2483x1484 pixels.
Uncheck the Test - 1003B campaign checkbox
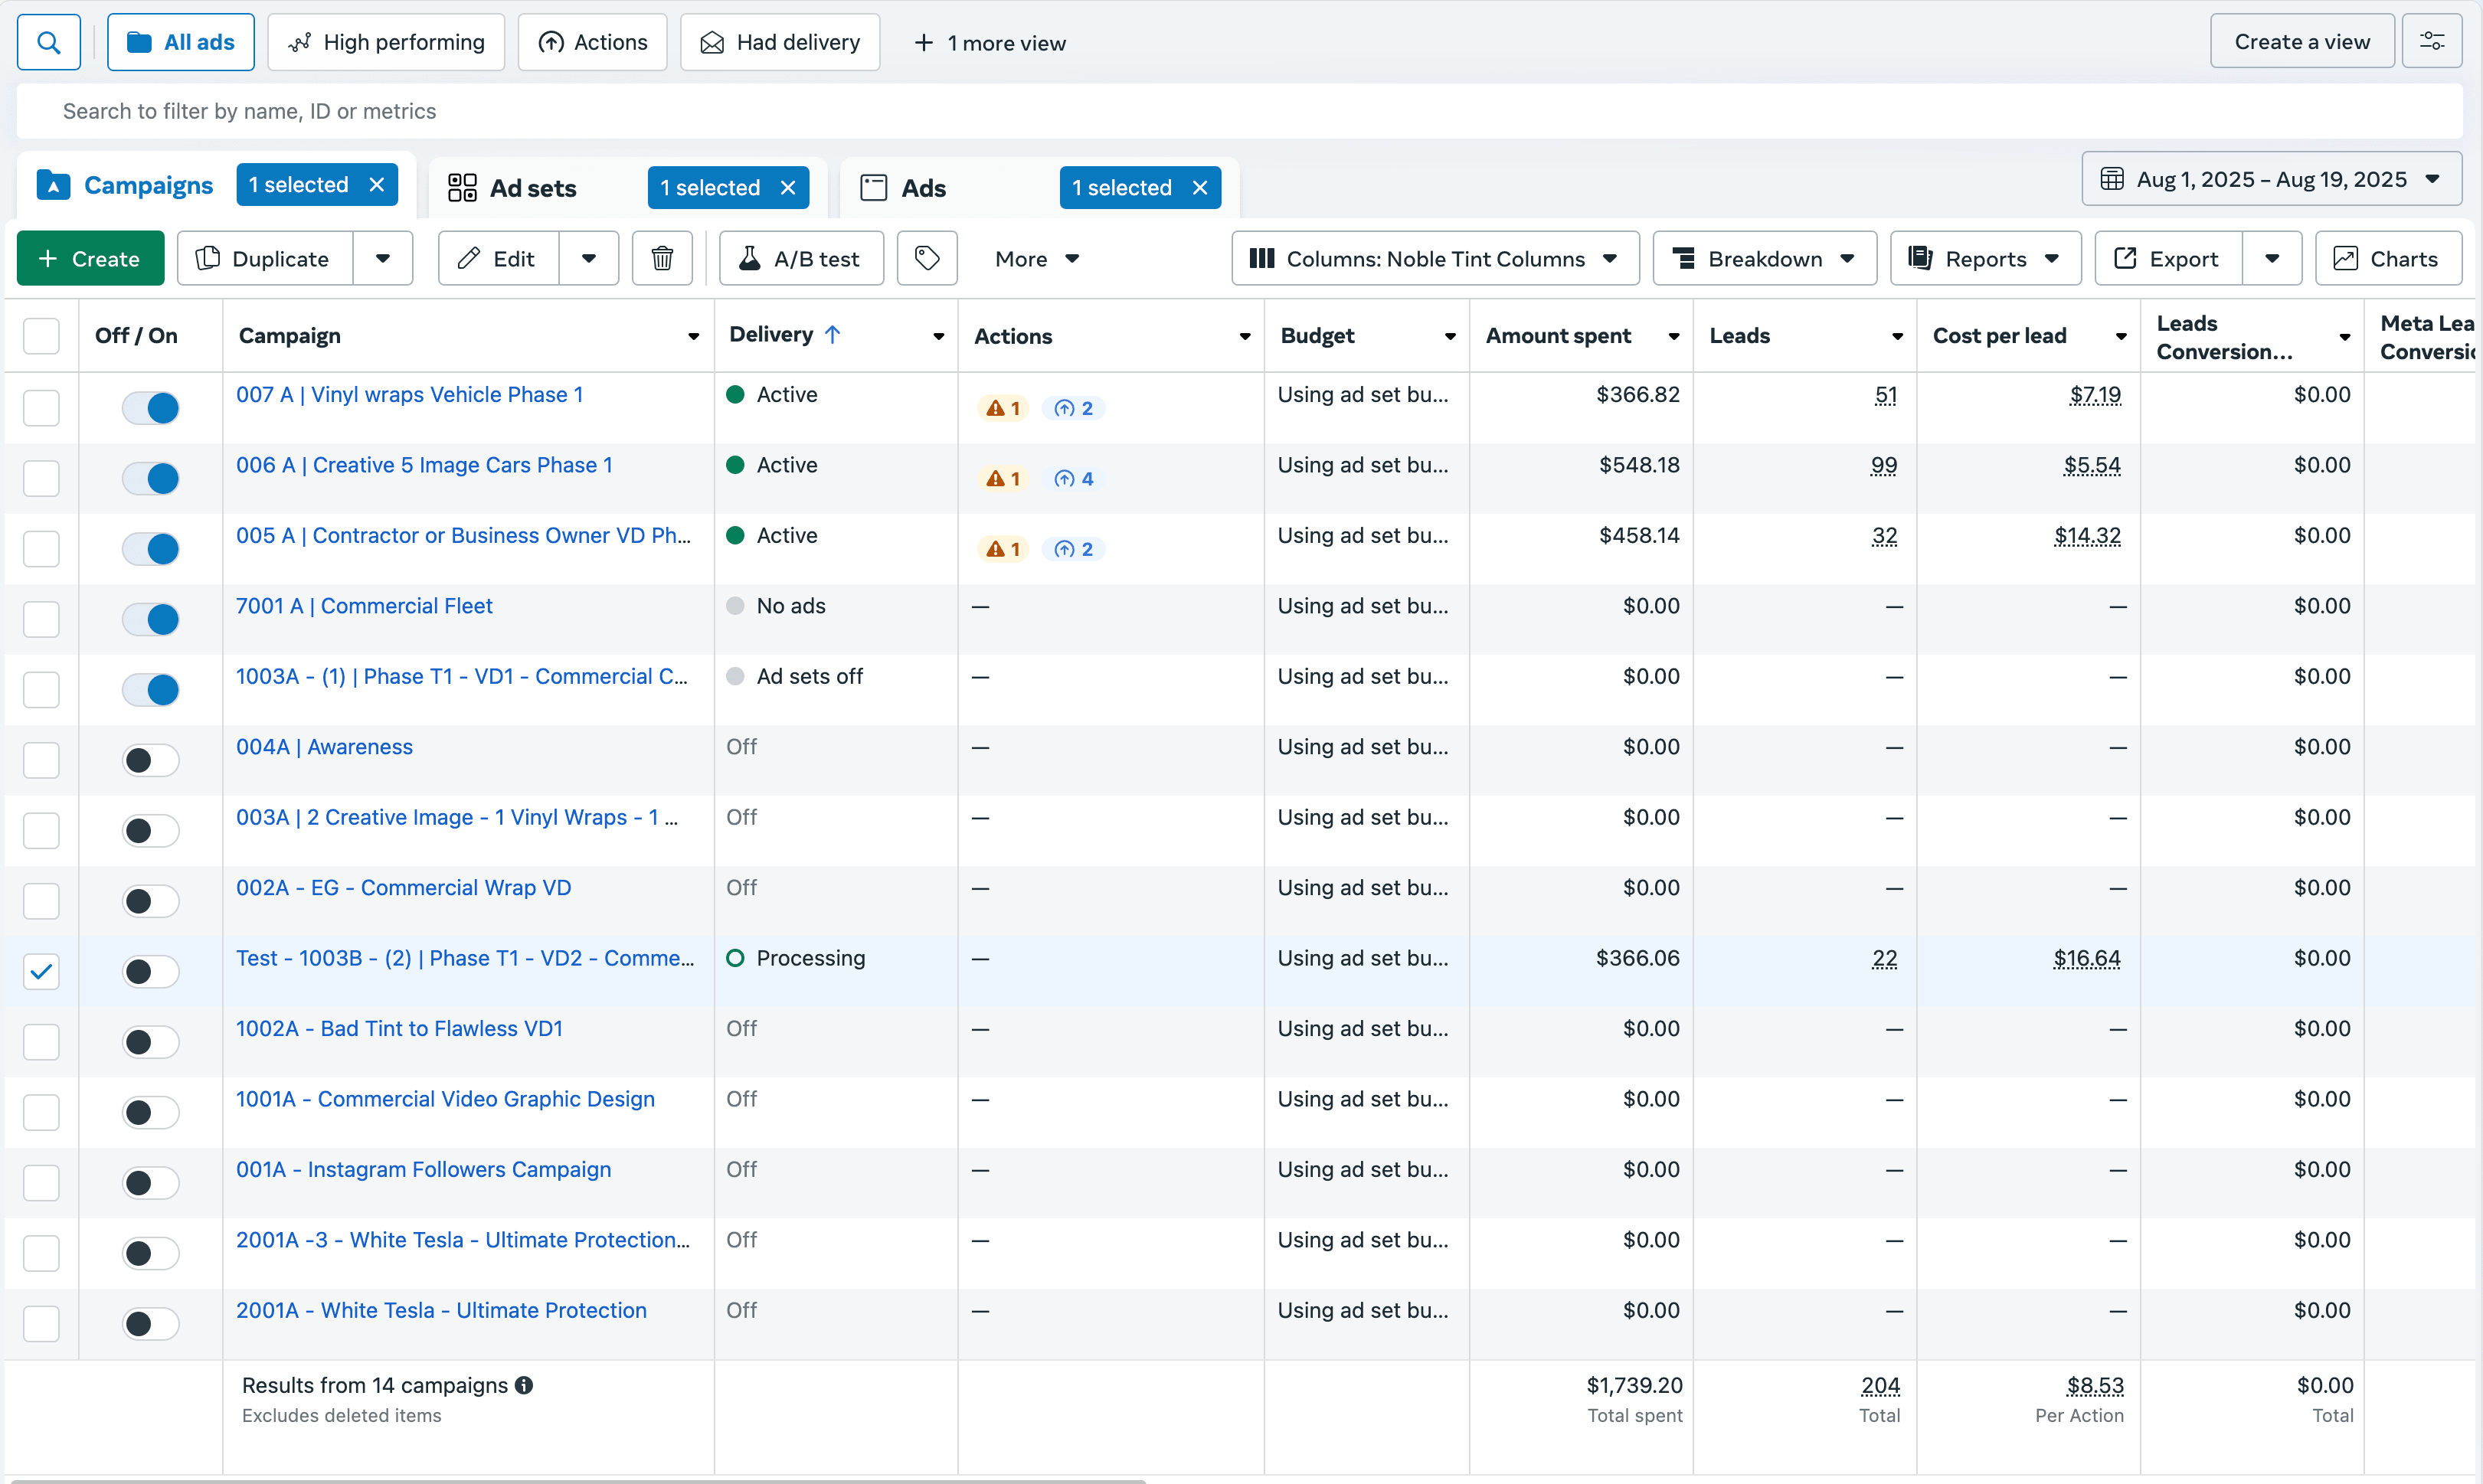coord(41,971)
